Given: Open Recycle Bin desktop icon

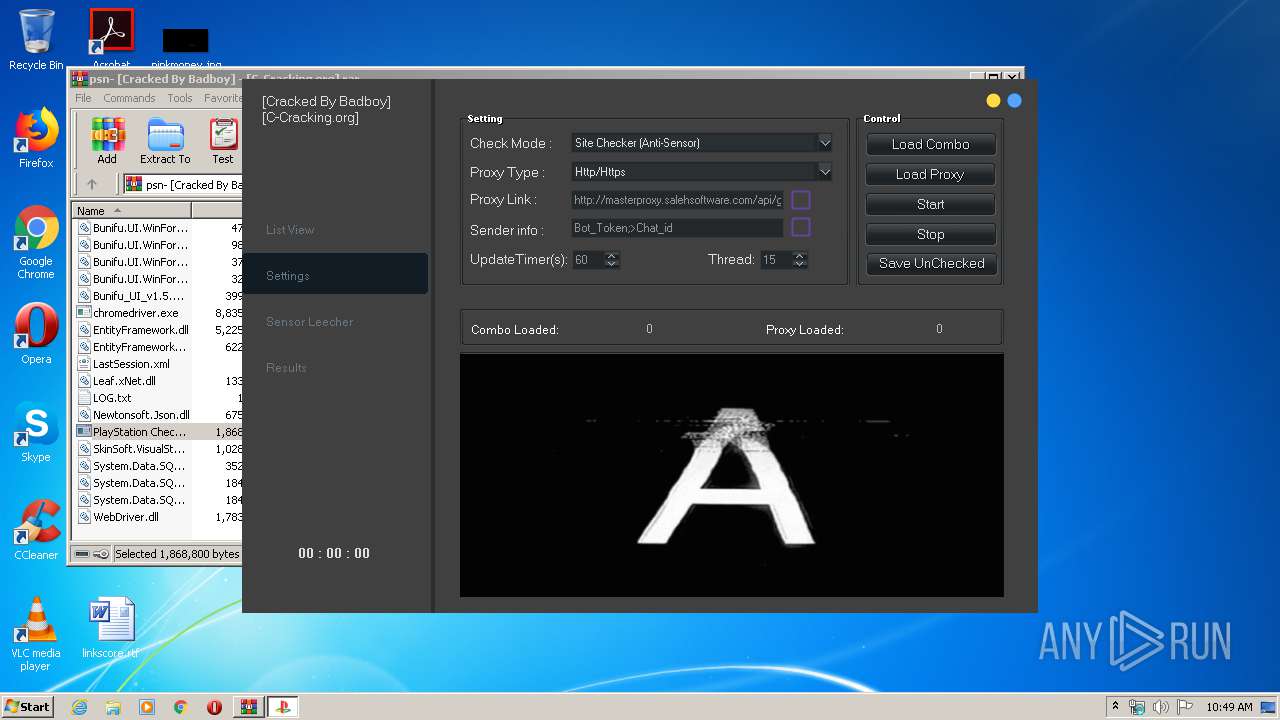Looking at the screenshot, I should pyautogui.click(x=36, y=40).
